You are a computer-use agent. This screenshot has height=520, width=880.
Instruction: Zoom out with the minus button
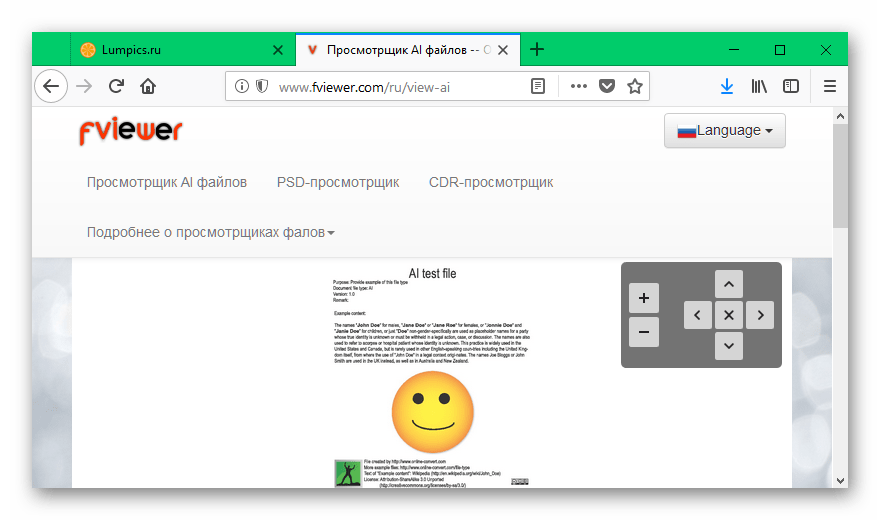tap(644, 332)
